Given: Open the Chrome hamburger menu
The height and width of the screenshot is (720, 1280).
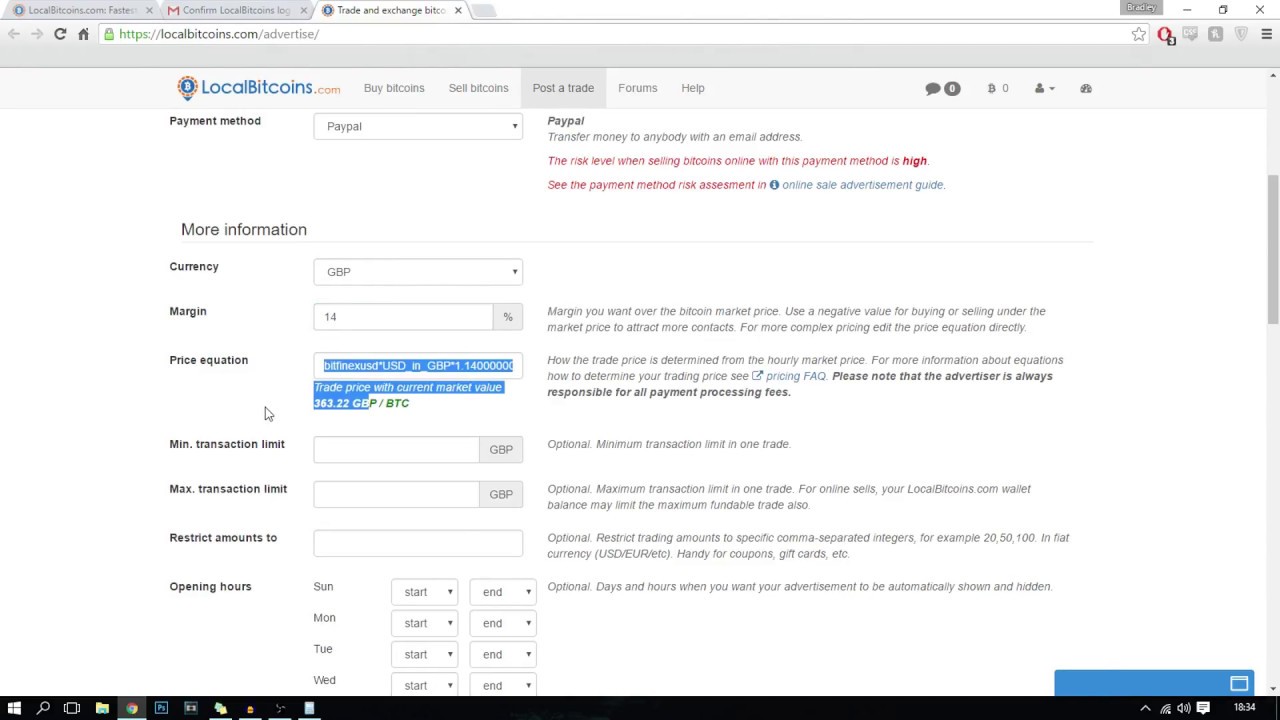Looking at the screenshot, I should (1266, 34).
